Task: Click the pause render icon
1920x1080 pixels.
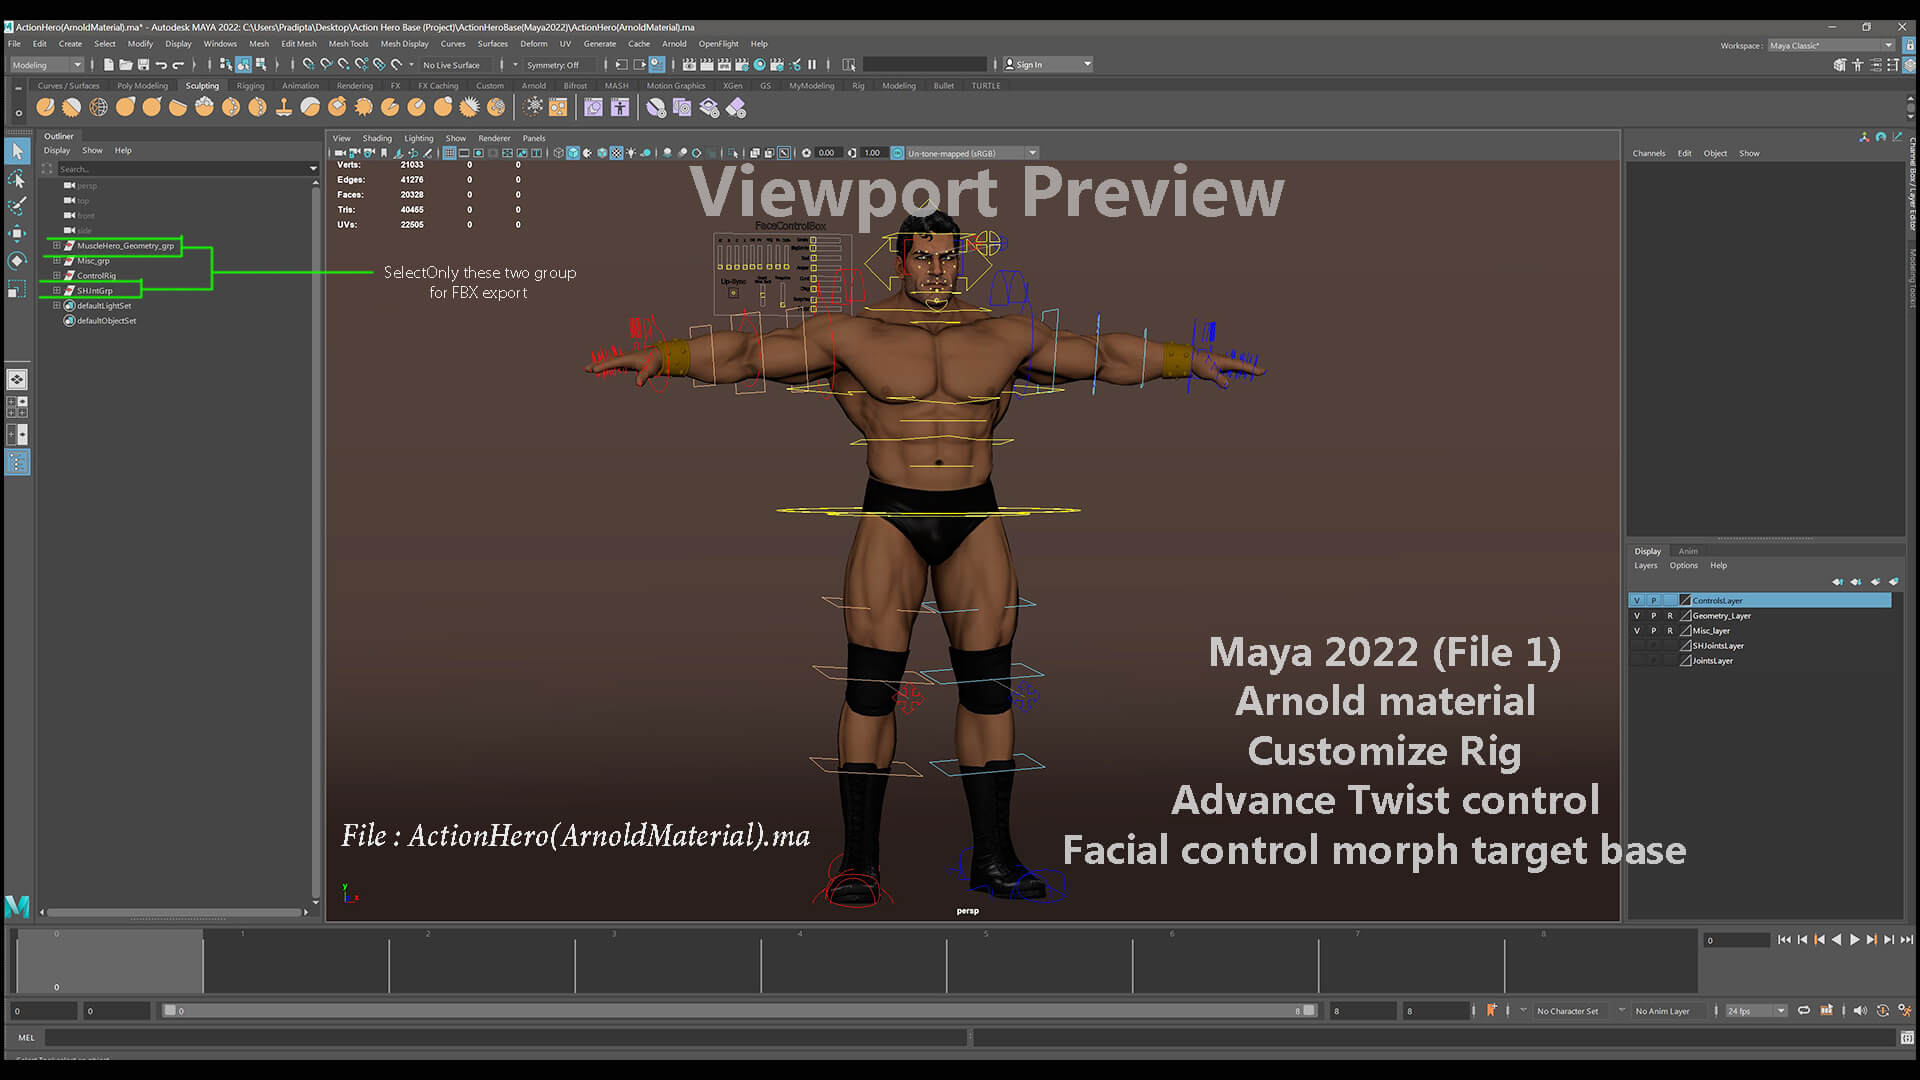Action: pos(812,65)
